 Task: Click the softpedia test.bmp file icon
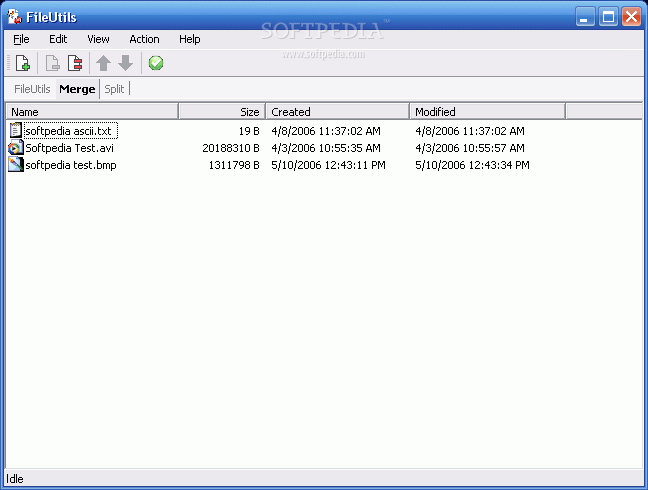click(x=15, y=164)
